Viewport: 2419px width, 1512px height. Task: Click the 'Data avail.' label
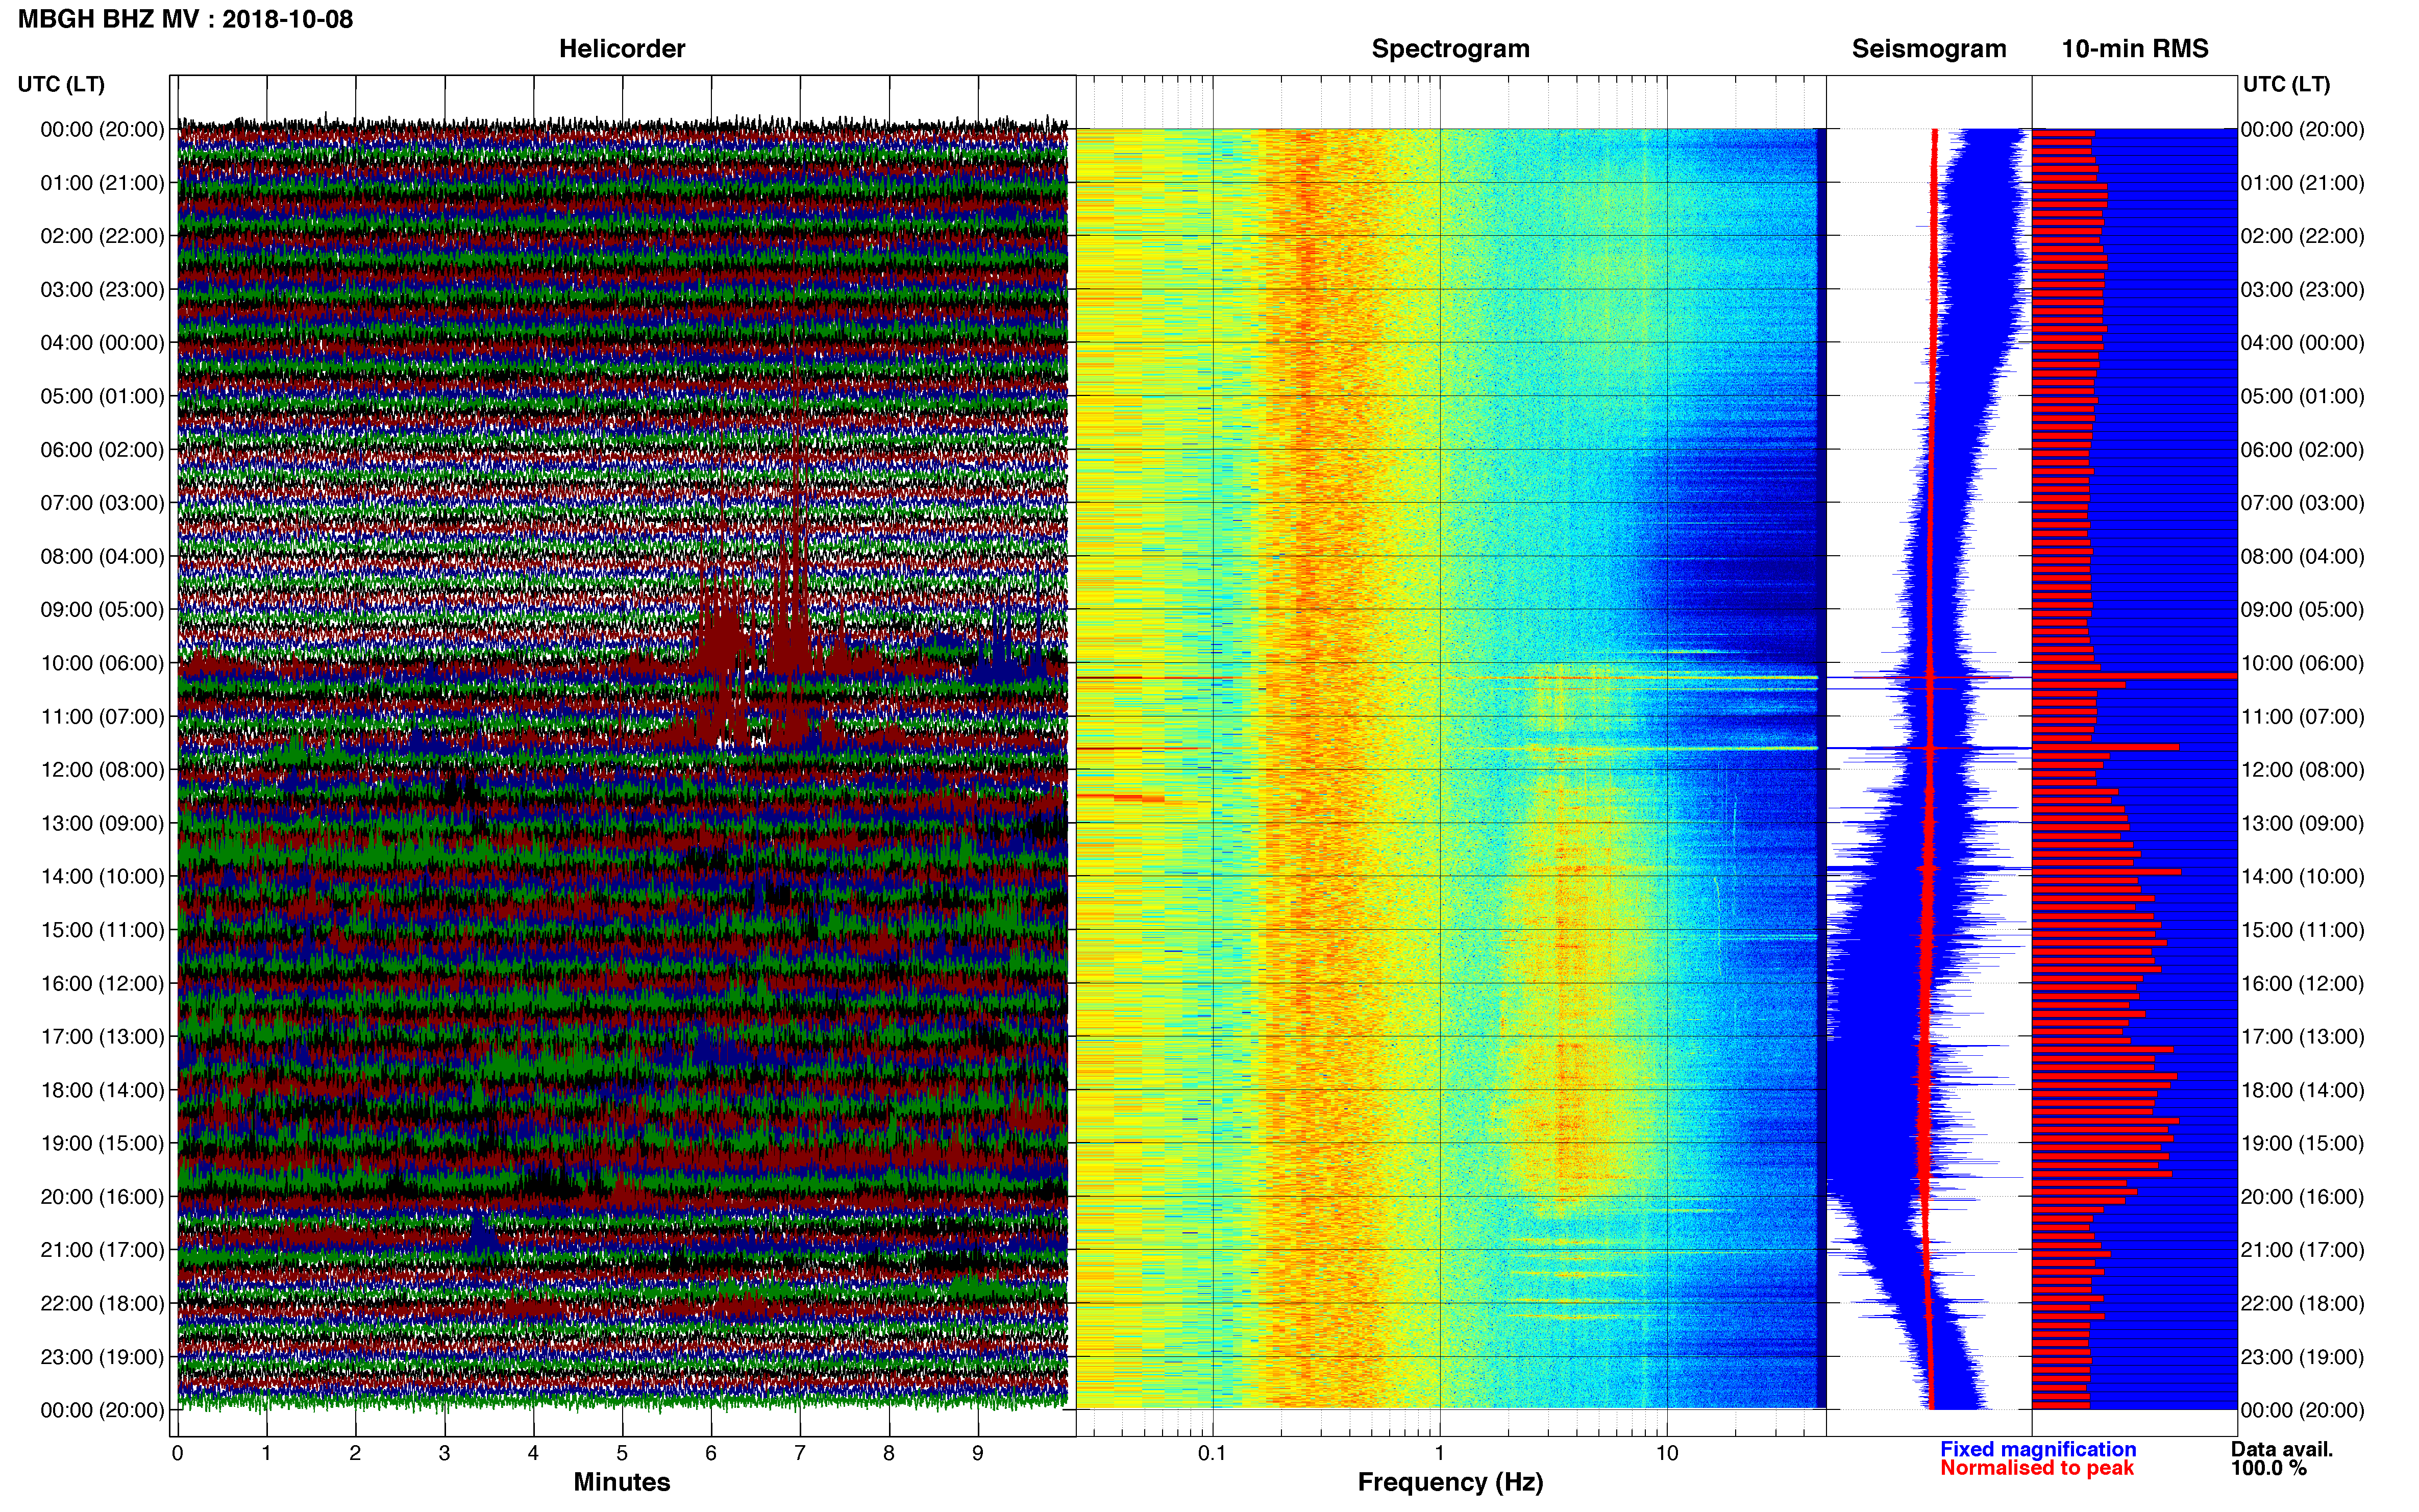point(2281,1450)
